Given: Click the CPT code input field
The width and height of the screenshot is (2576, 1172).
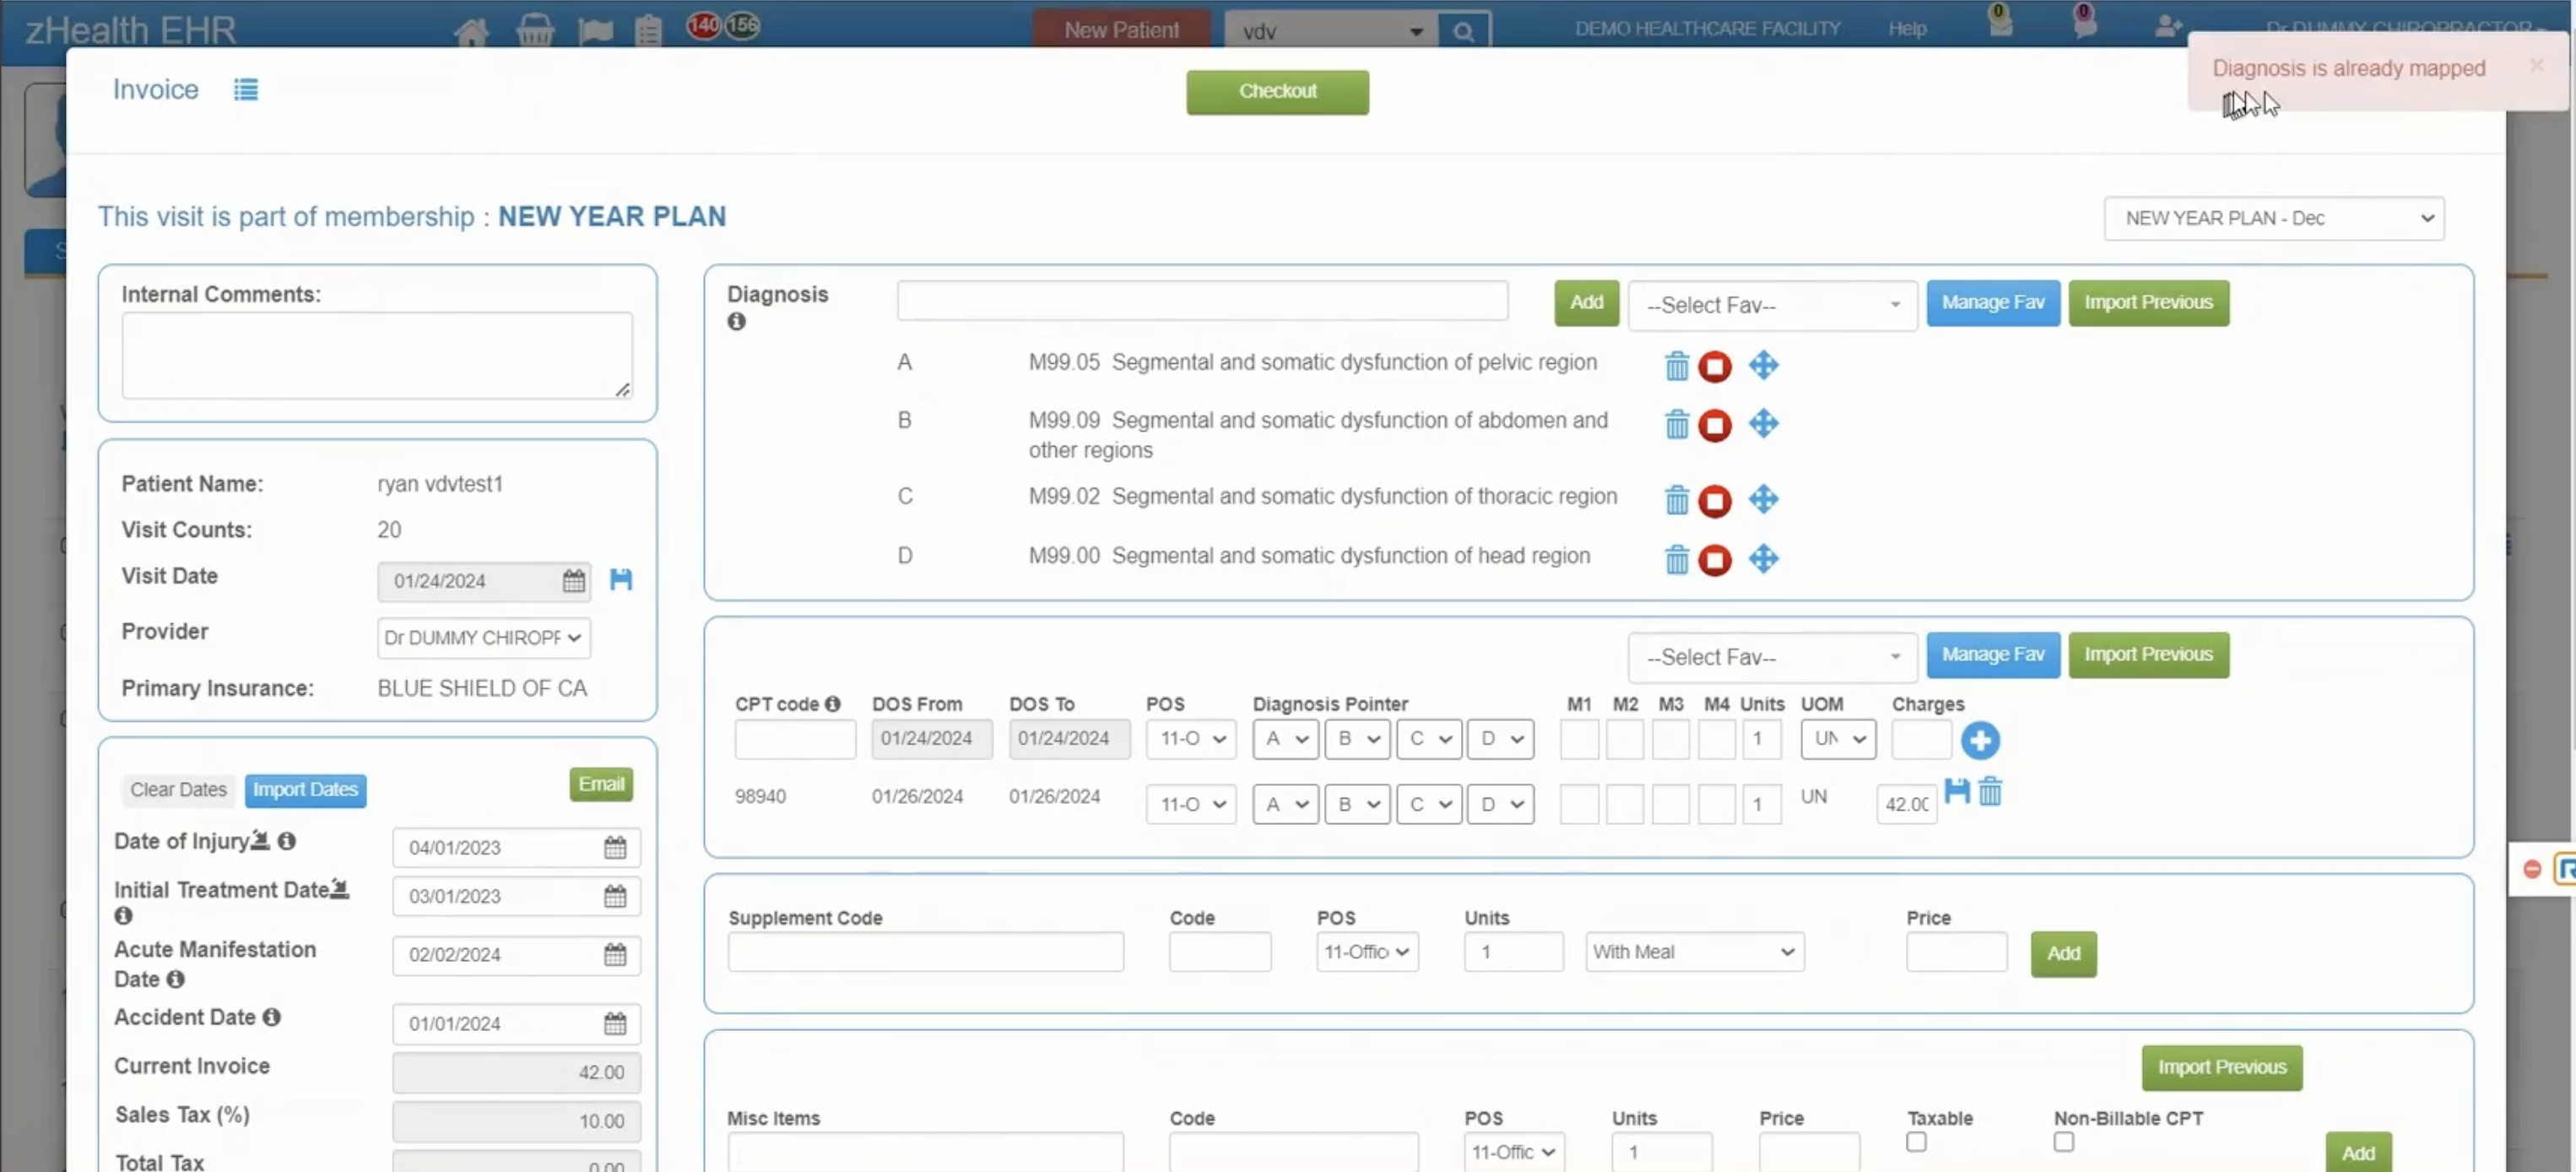Looking at the screenshot, I should pyautogui.click(x=795, y=739).
